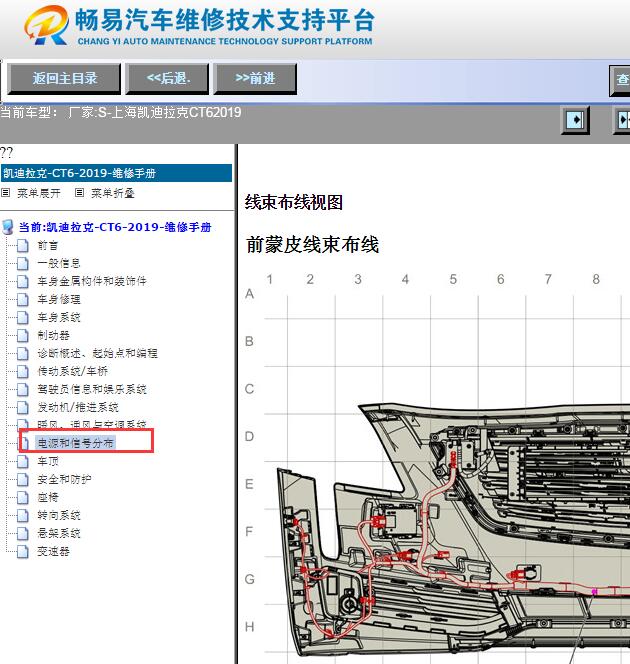
Task: Click the document icon next to 车顶
Action: (x=22, y=461)
